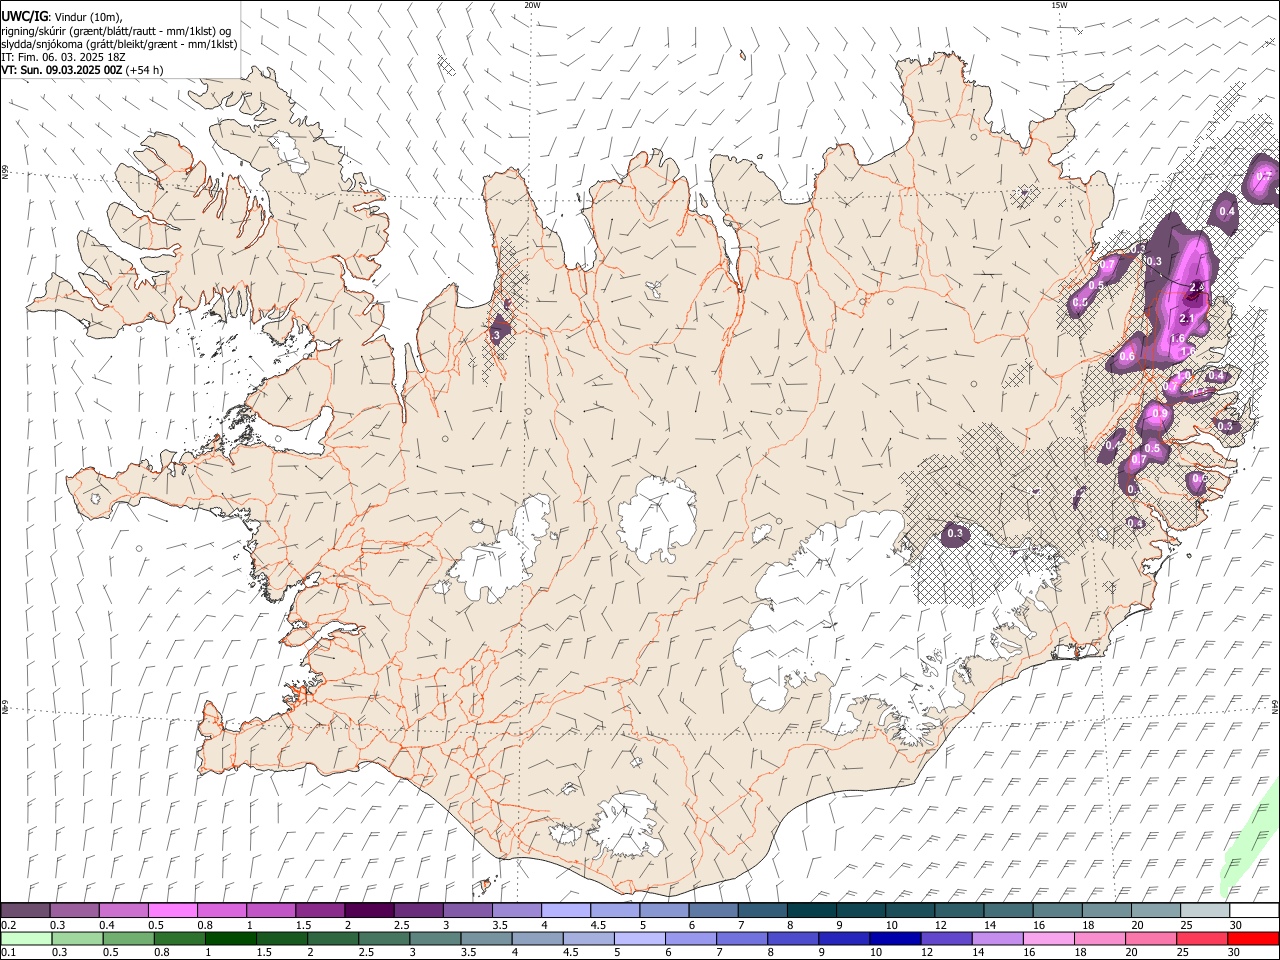The image size is (1280, 960).
Task: Click the darkest green 1–1.5 lower legend swatch
Action: click(x=232, y=939)
